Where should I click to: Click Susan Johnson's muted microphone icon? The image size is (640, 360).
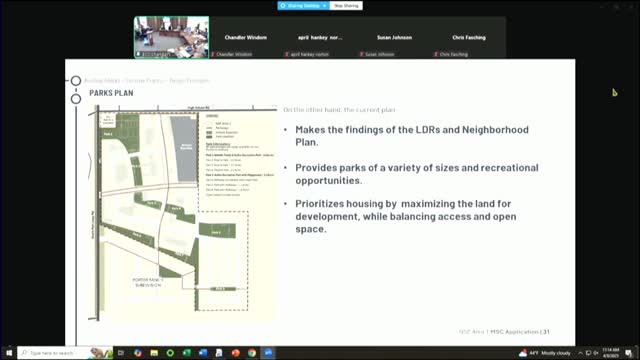click(362, 54)
